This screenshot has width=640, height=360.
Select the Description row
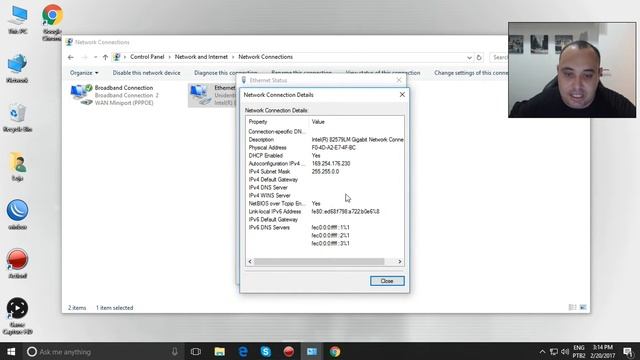click(325, 139)
